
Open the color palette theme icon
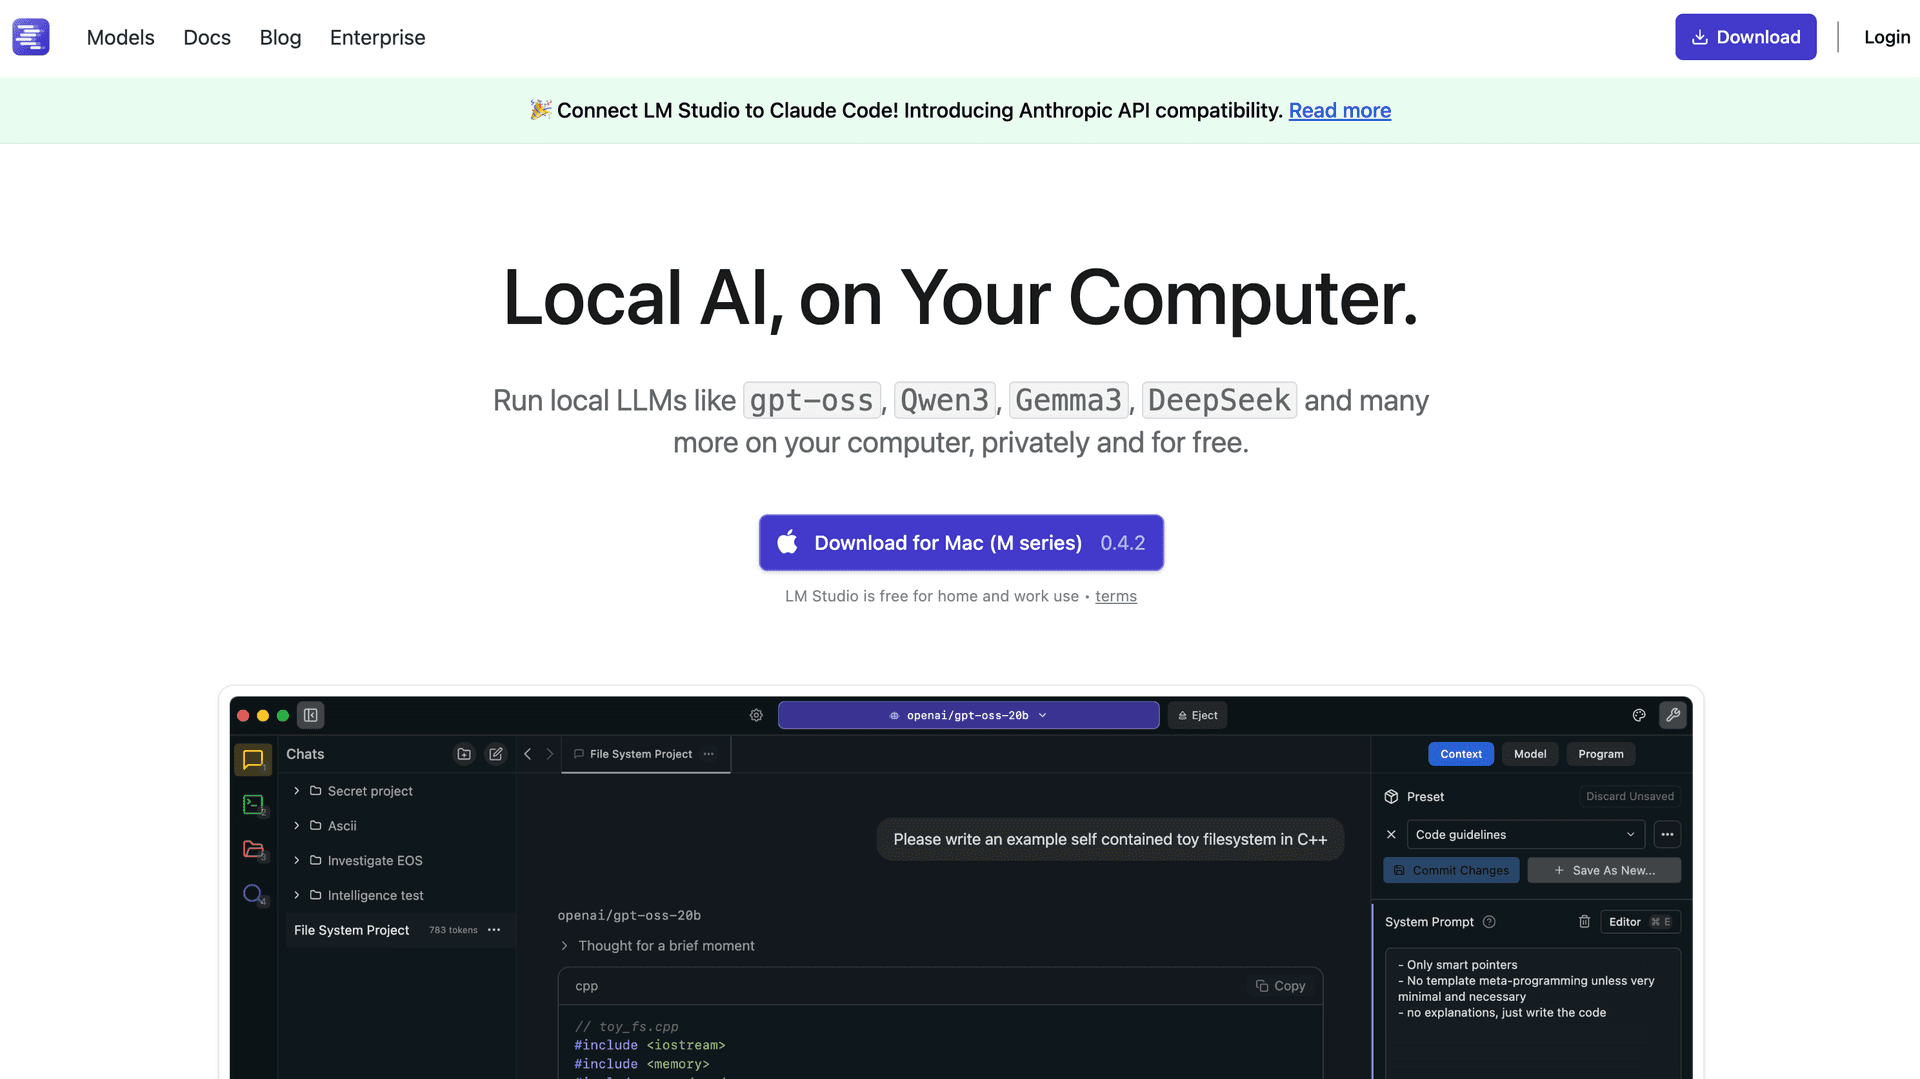[1639, 715]
